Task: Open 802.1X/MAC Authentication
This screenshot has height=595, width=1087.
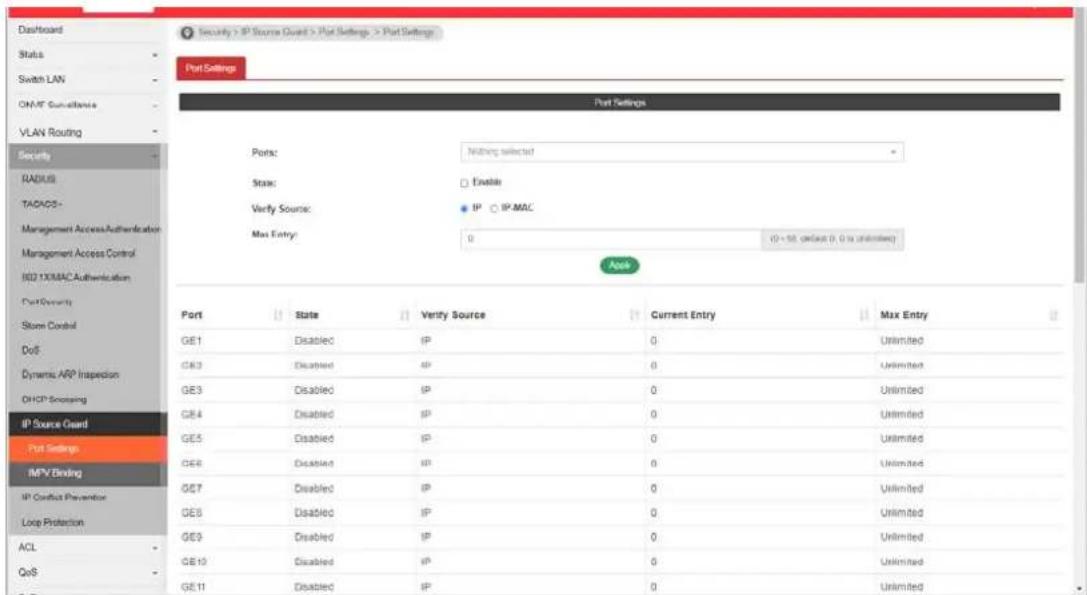Action: click(76, 277)
